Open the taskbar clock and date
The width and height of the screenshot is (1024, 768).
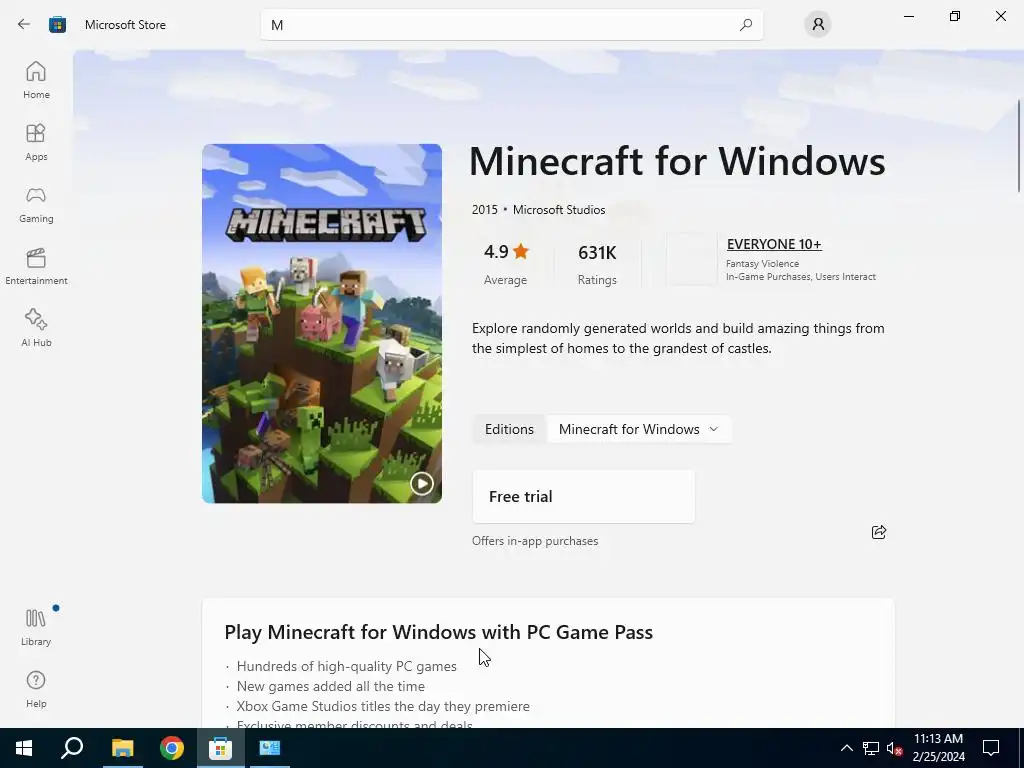(x=938, y=748)
